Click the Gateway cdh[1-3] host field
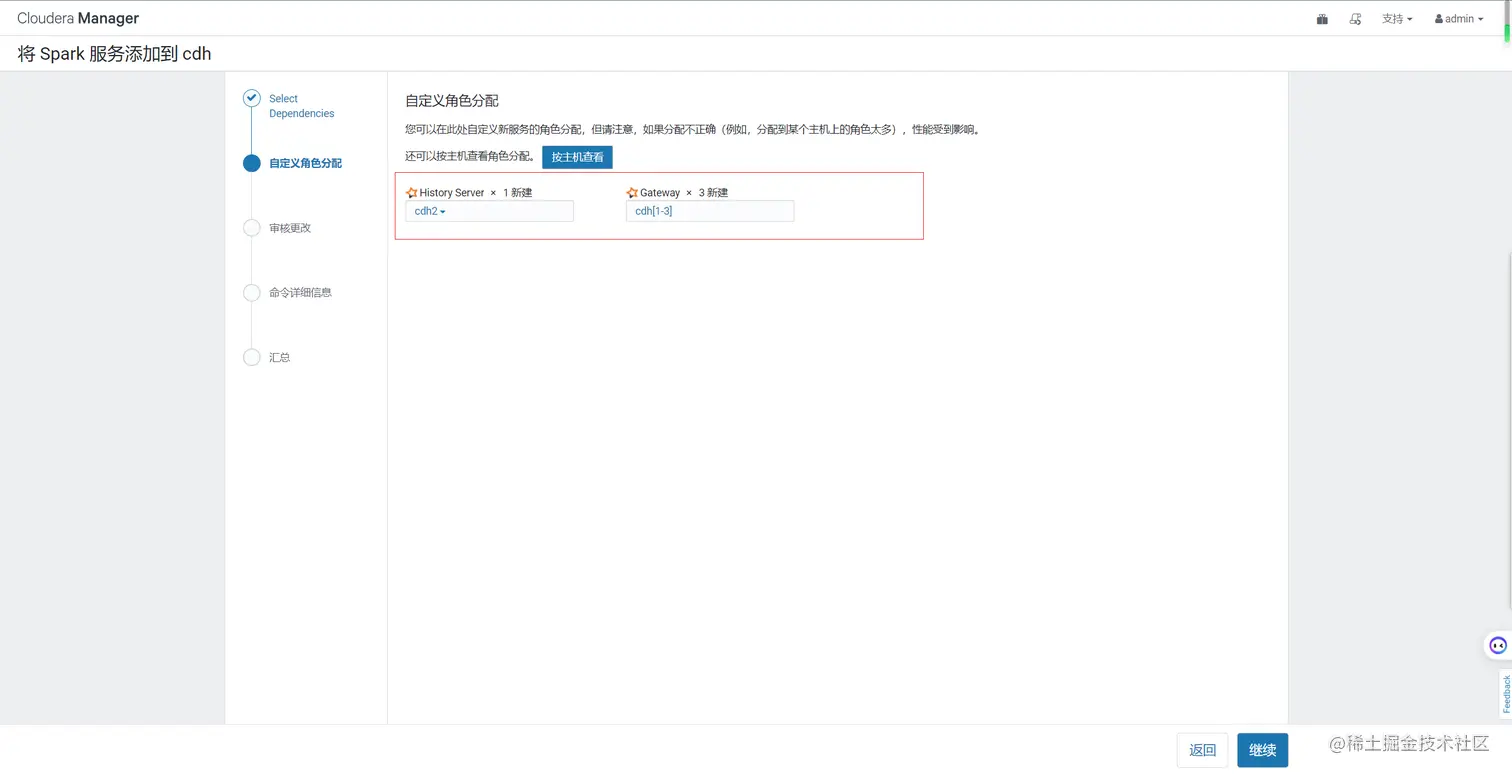This screenshot has width=1512, height=776. point(710,211)
